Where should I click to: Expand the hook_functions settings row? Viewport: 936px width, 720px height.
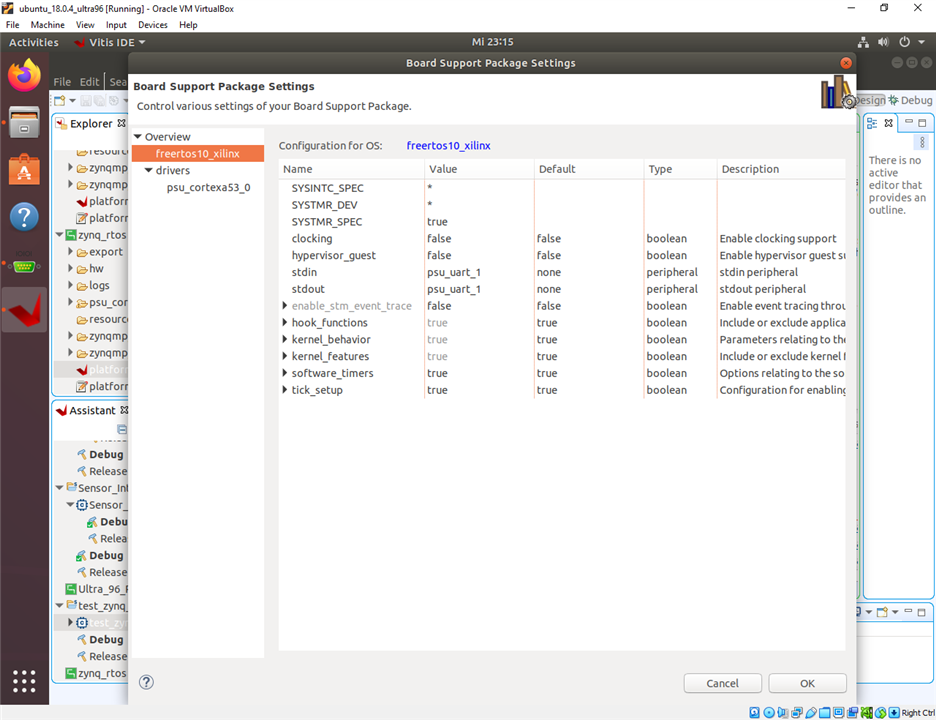pos(285,322)
